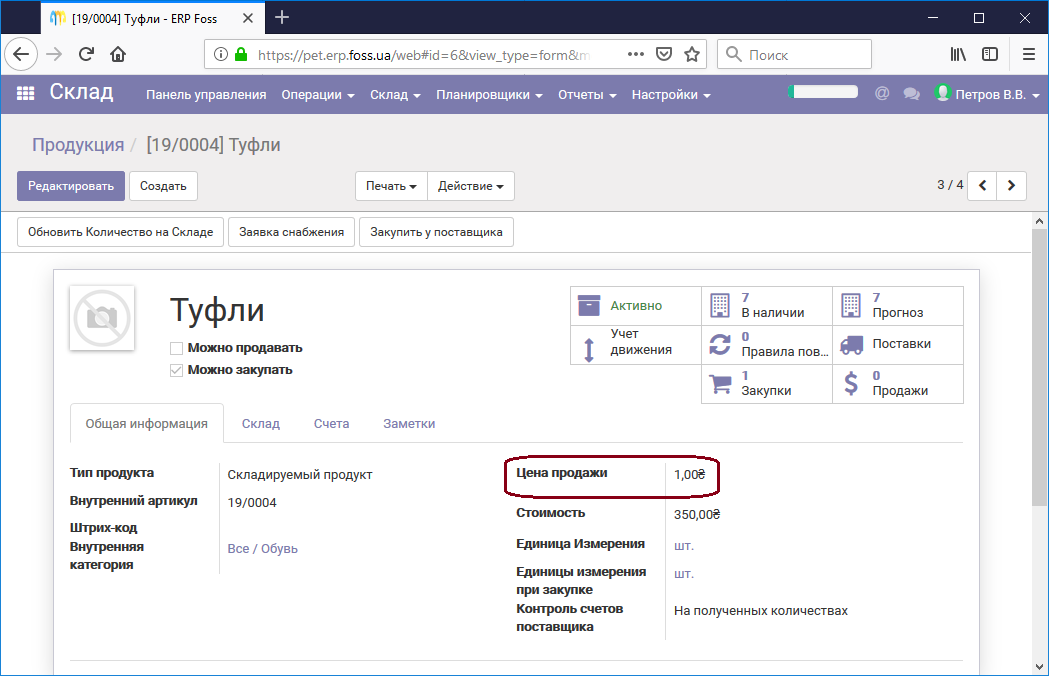Viewport: 1049px width, 676px height.
Task: Switch to the Склад form tab
Action: (x=261, y=424)
